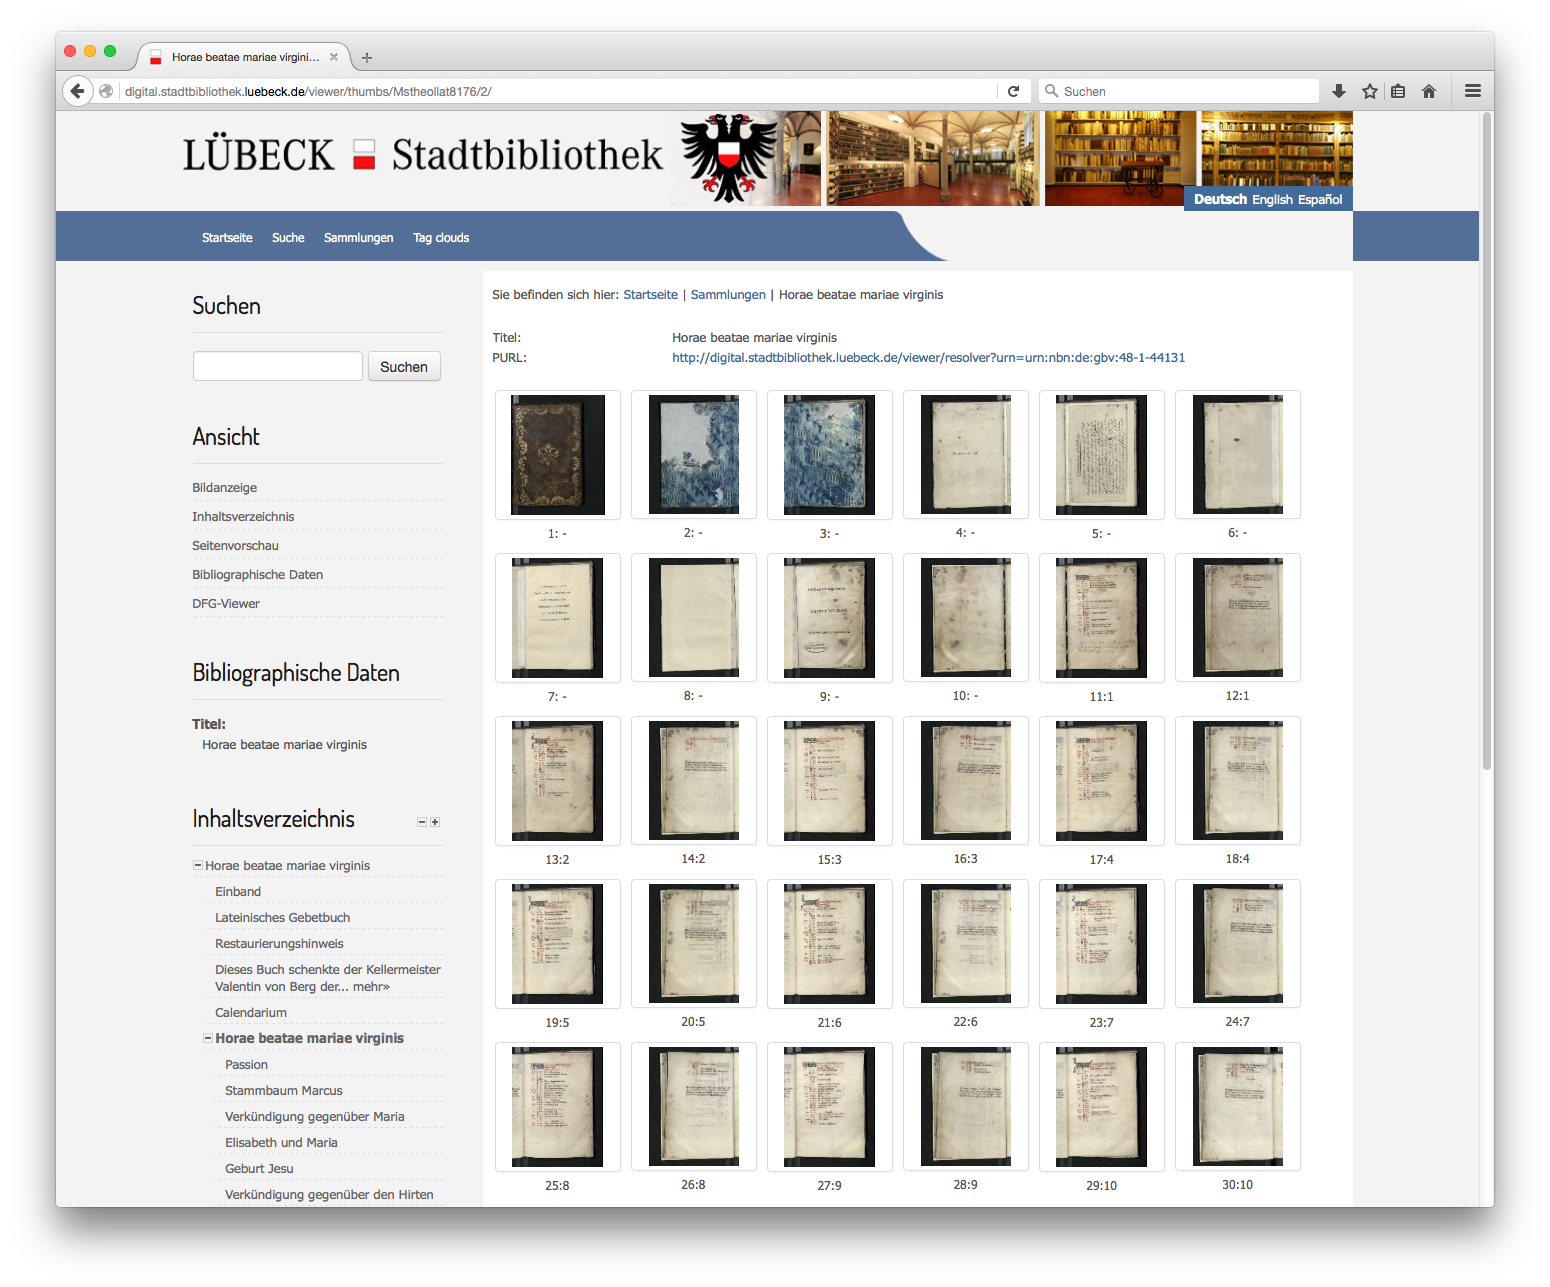Open the Inhaltsverzeichnis view link
1550x1287 pixels.
[x=243, y=517]
